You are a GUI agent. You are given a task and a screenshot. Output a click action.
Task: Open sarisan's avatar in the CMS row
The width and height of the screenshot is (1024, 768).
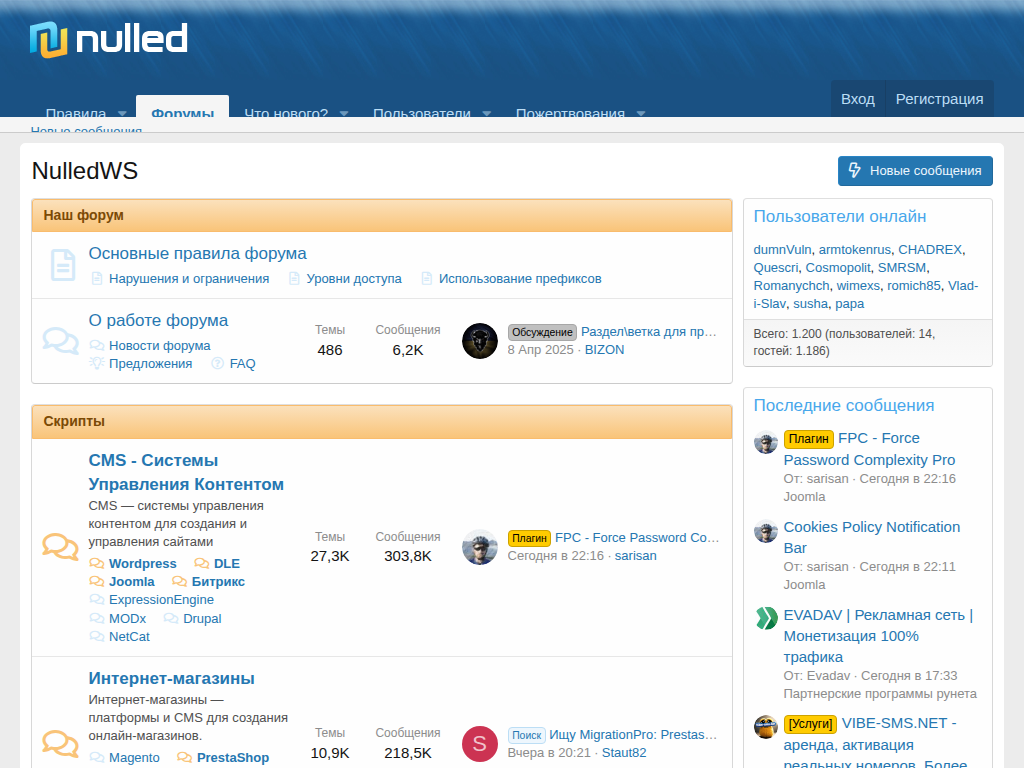coord(480,547)
